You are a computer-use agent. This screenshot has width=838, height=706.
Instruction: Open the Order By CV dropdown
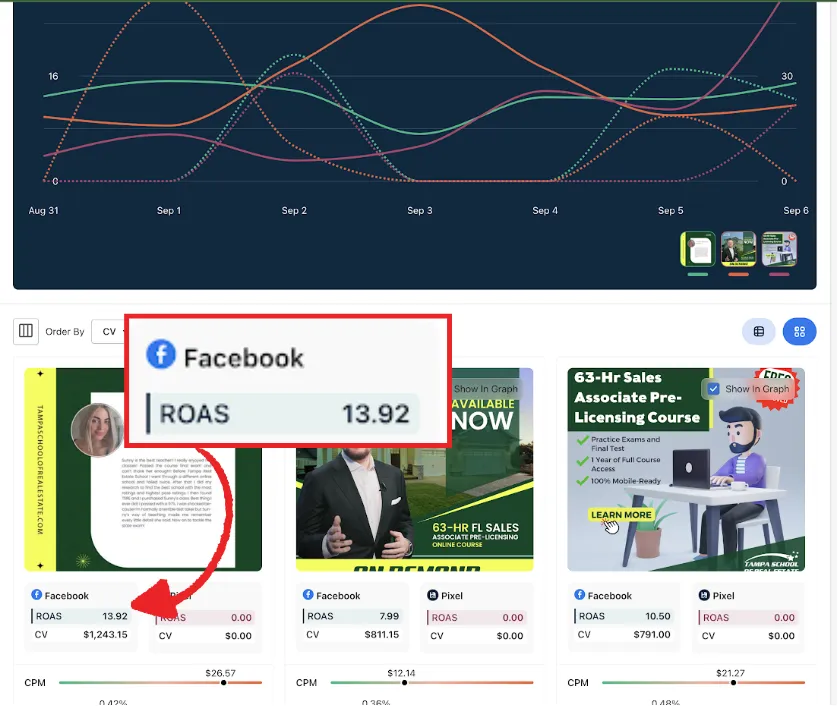click(x=108, y=331)
